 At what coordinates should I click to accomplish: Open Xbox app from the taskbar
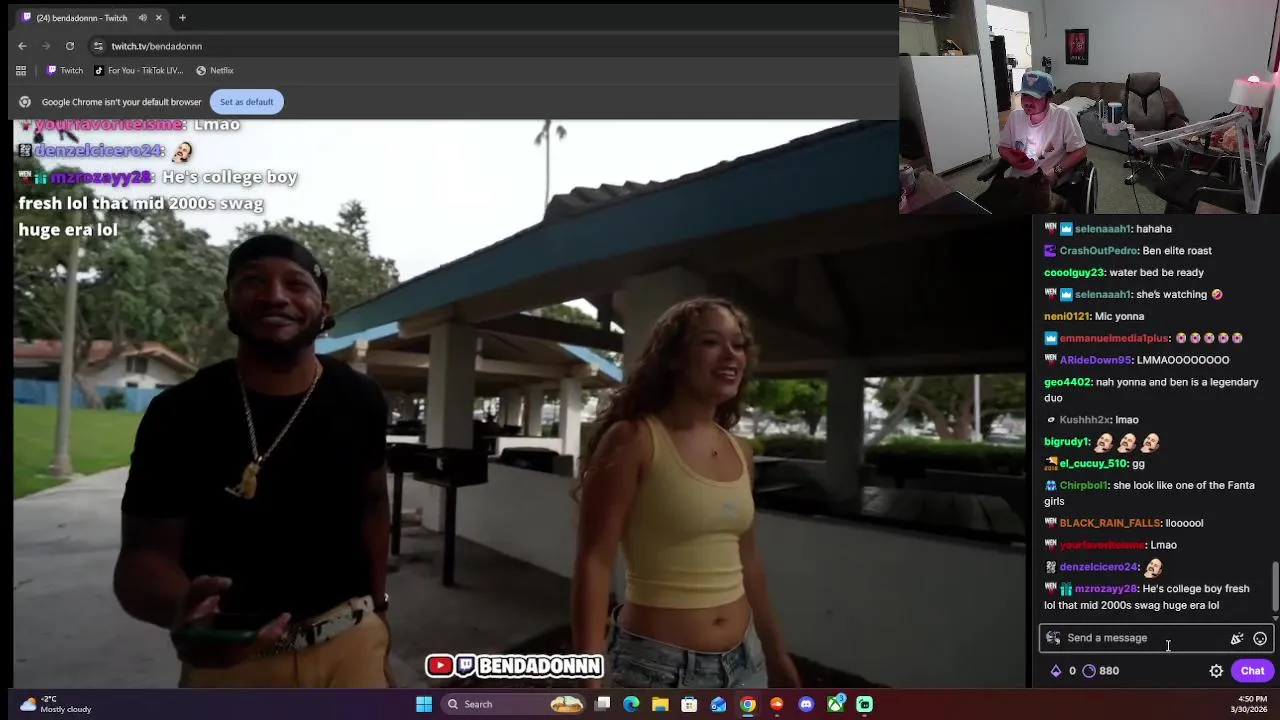[835, 704]
